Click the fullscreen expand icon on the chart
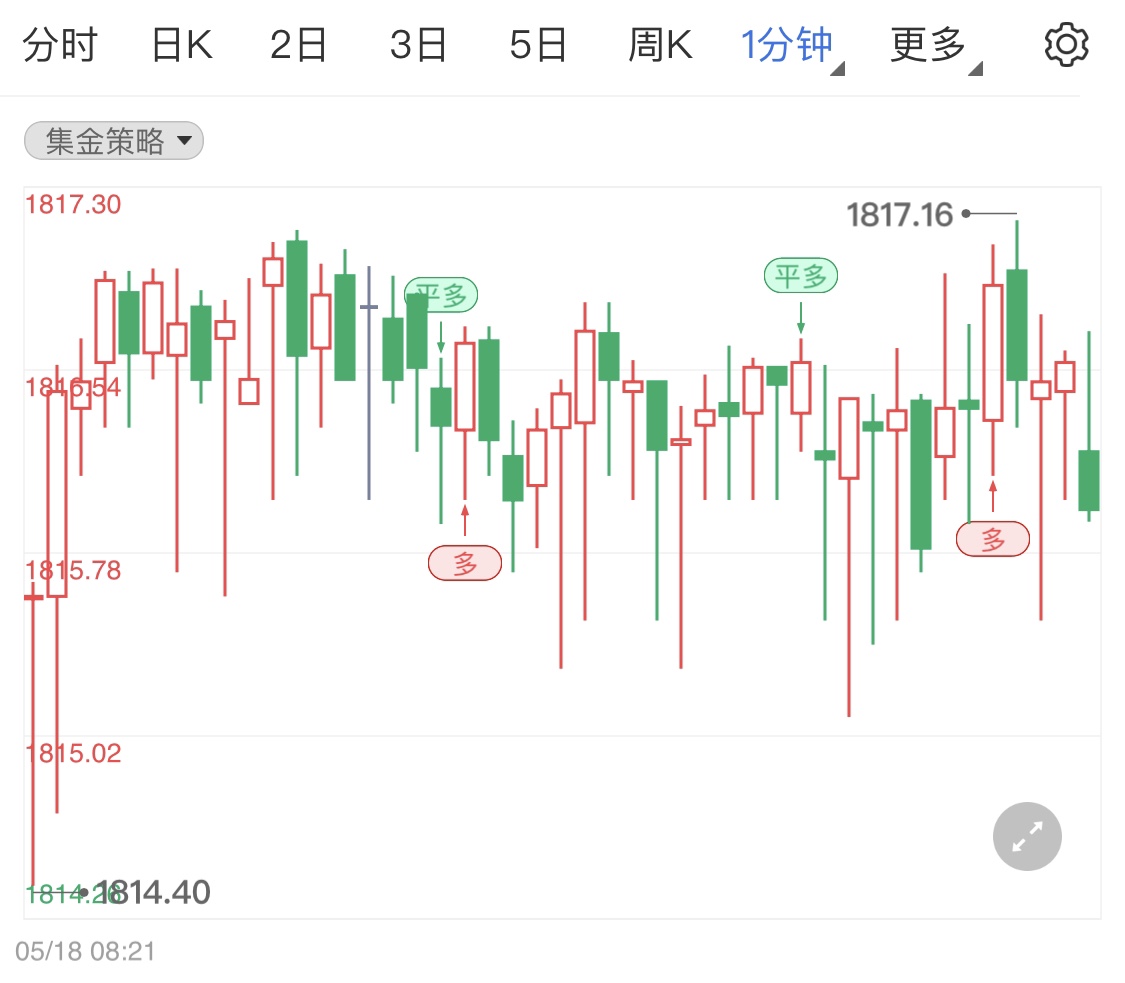 click(1027, 836)
